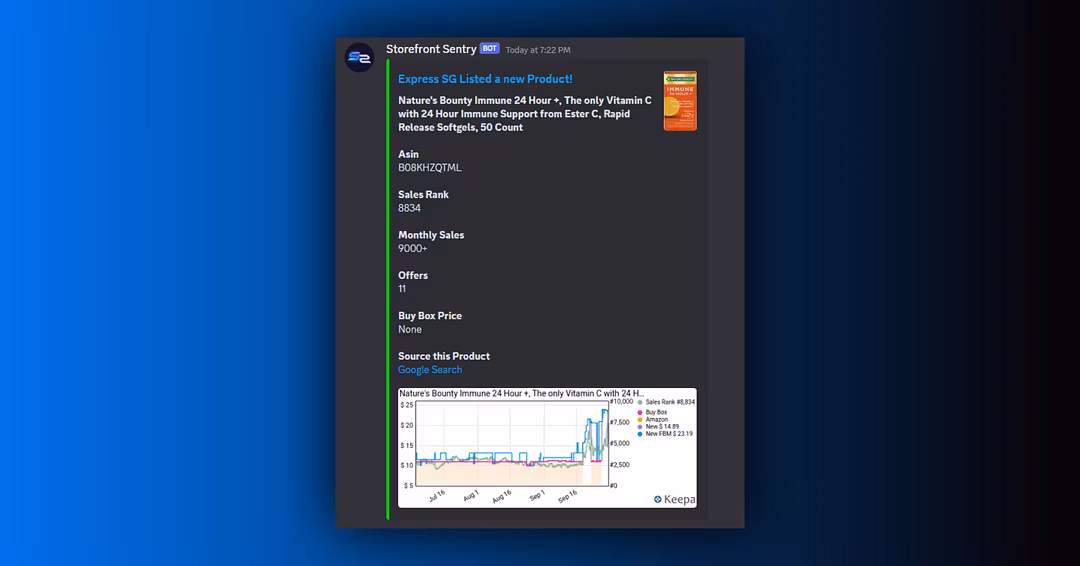Click the Monthly Sales value 9000+
The image size is (1080, 566).
pyautogui.click(x=413, y=249)
